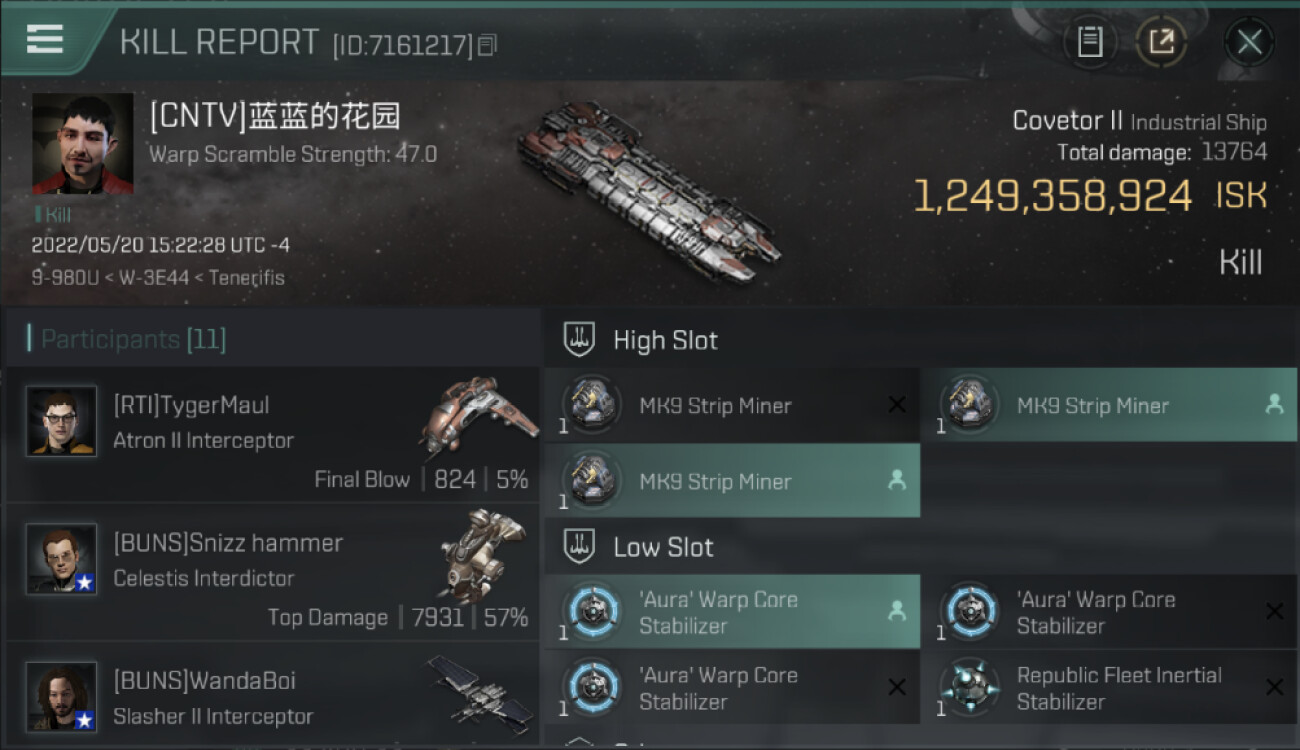Open TygerMaul's character portrait
1300x750 pixels.
pyautogui.click(x=62, y=421)
